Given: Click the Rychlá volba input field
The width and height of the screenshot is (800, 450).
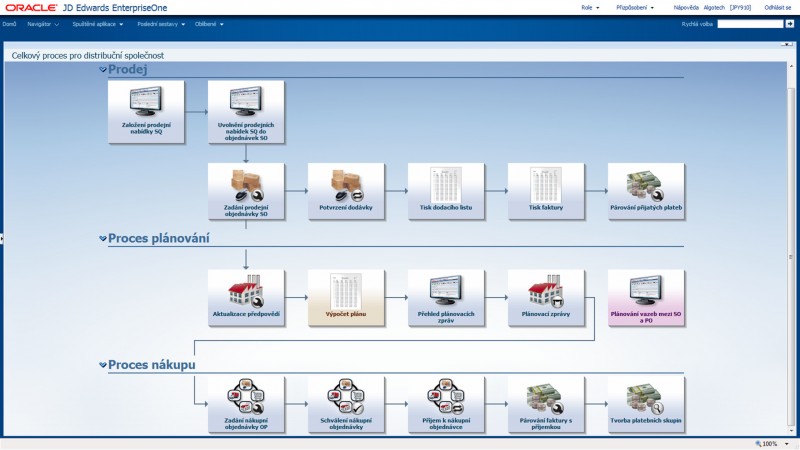Looking at the screenshot, I should (x=749, y=24).
